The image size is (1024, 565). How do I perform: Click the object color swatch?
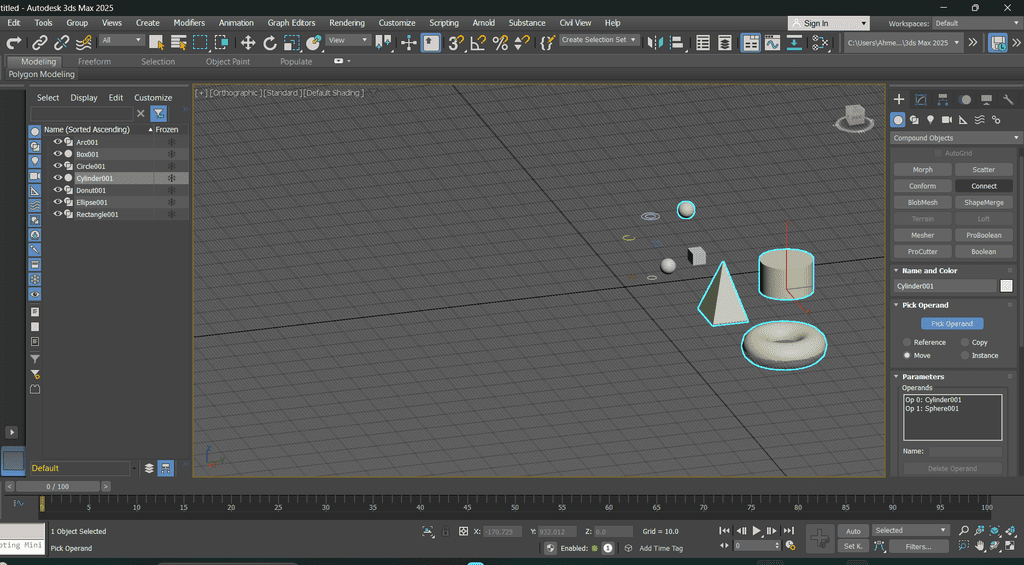(x=1006, y=285)
